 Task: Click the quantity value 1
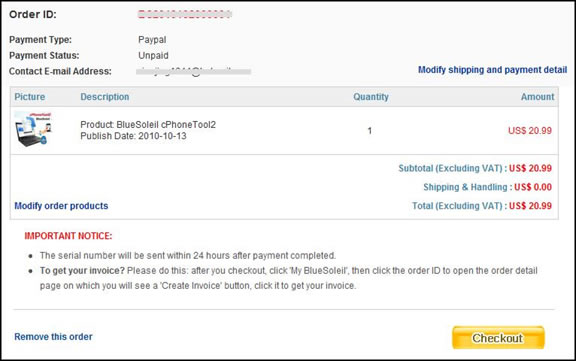(370, 130)
